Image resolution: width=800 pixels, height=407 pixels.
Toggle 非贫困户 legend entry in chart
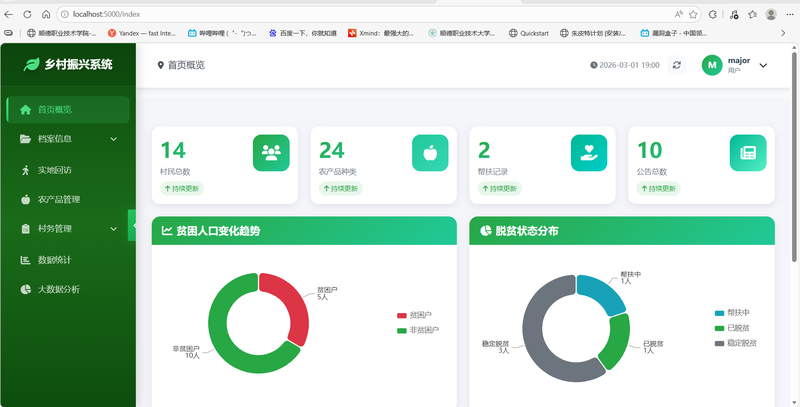click(x=420, y=329)
